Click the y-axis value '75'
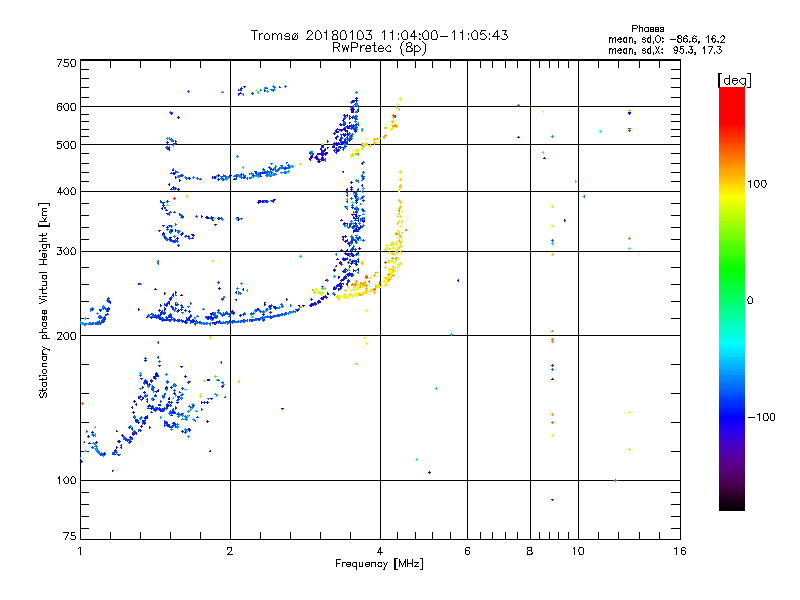800x600 pixels. coord(70,536)
